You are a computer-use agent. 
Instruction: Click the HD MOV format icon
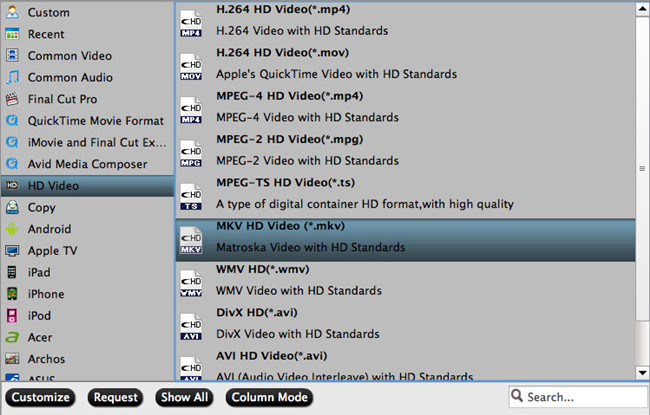[191, 67]
